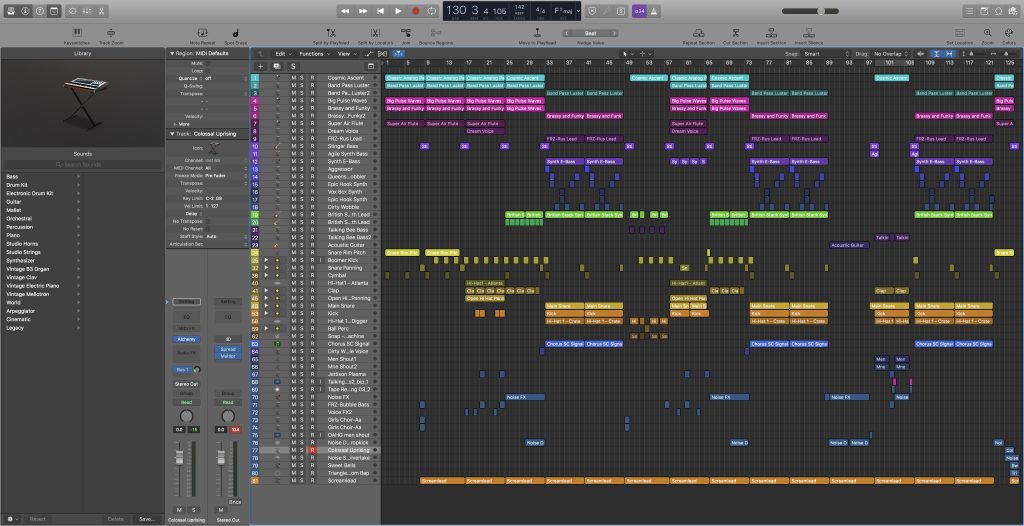Toggle the Toolbar display button
This screenshot has width=1024, height=526.
click(x=54, y=11)
